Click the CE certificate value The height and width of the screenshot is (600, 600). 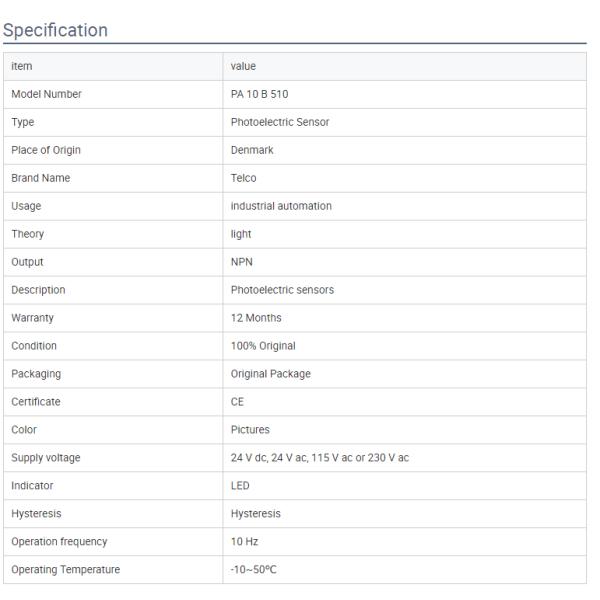pos(237,402)
